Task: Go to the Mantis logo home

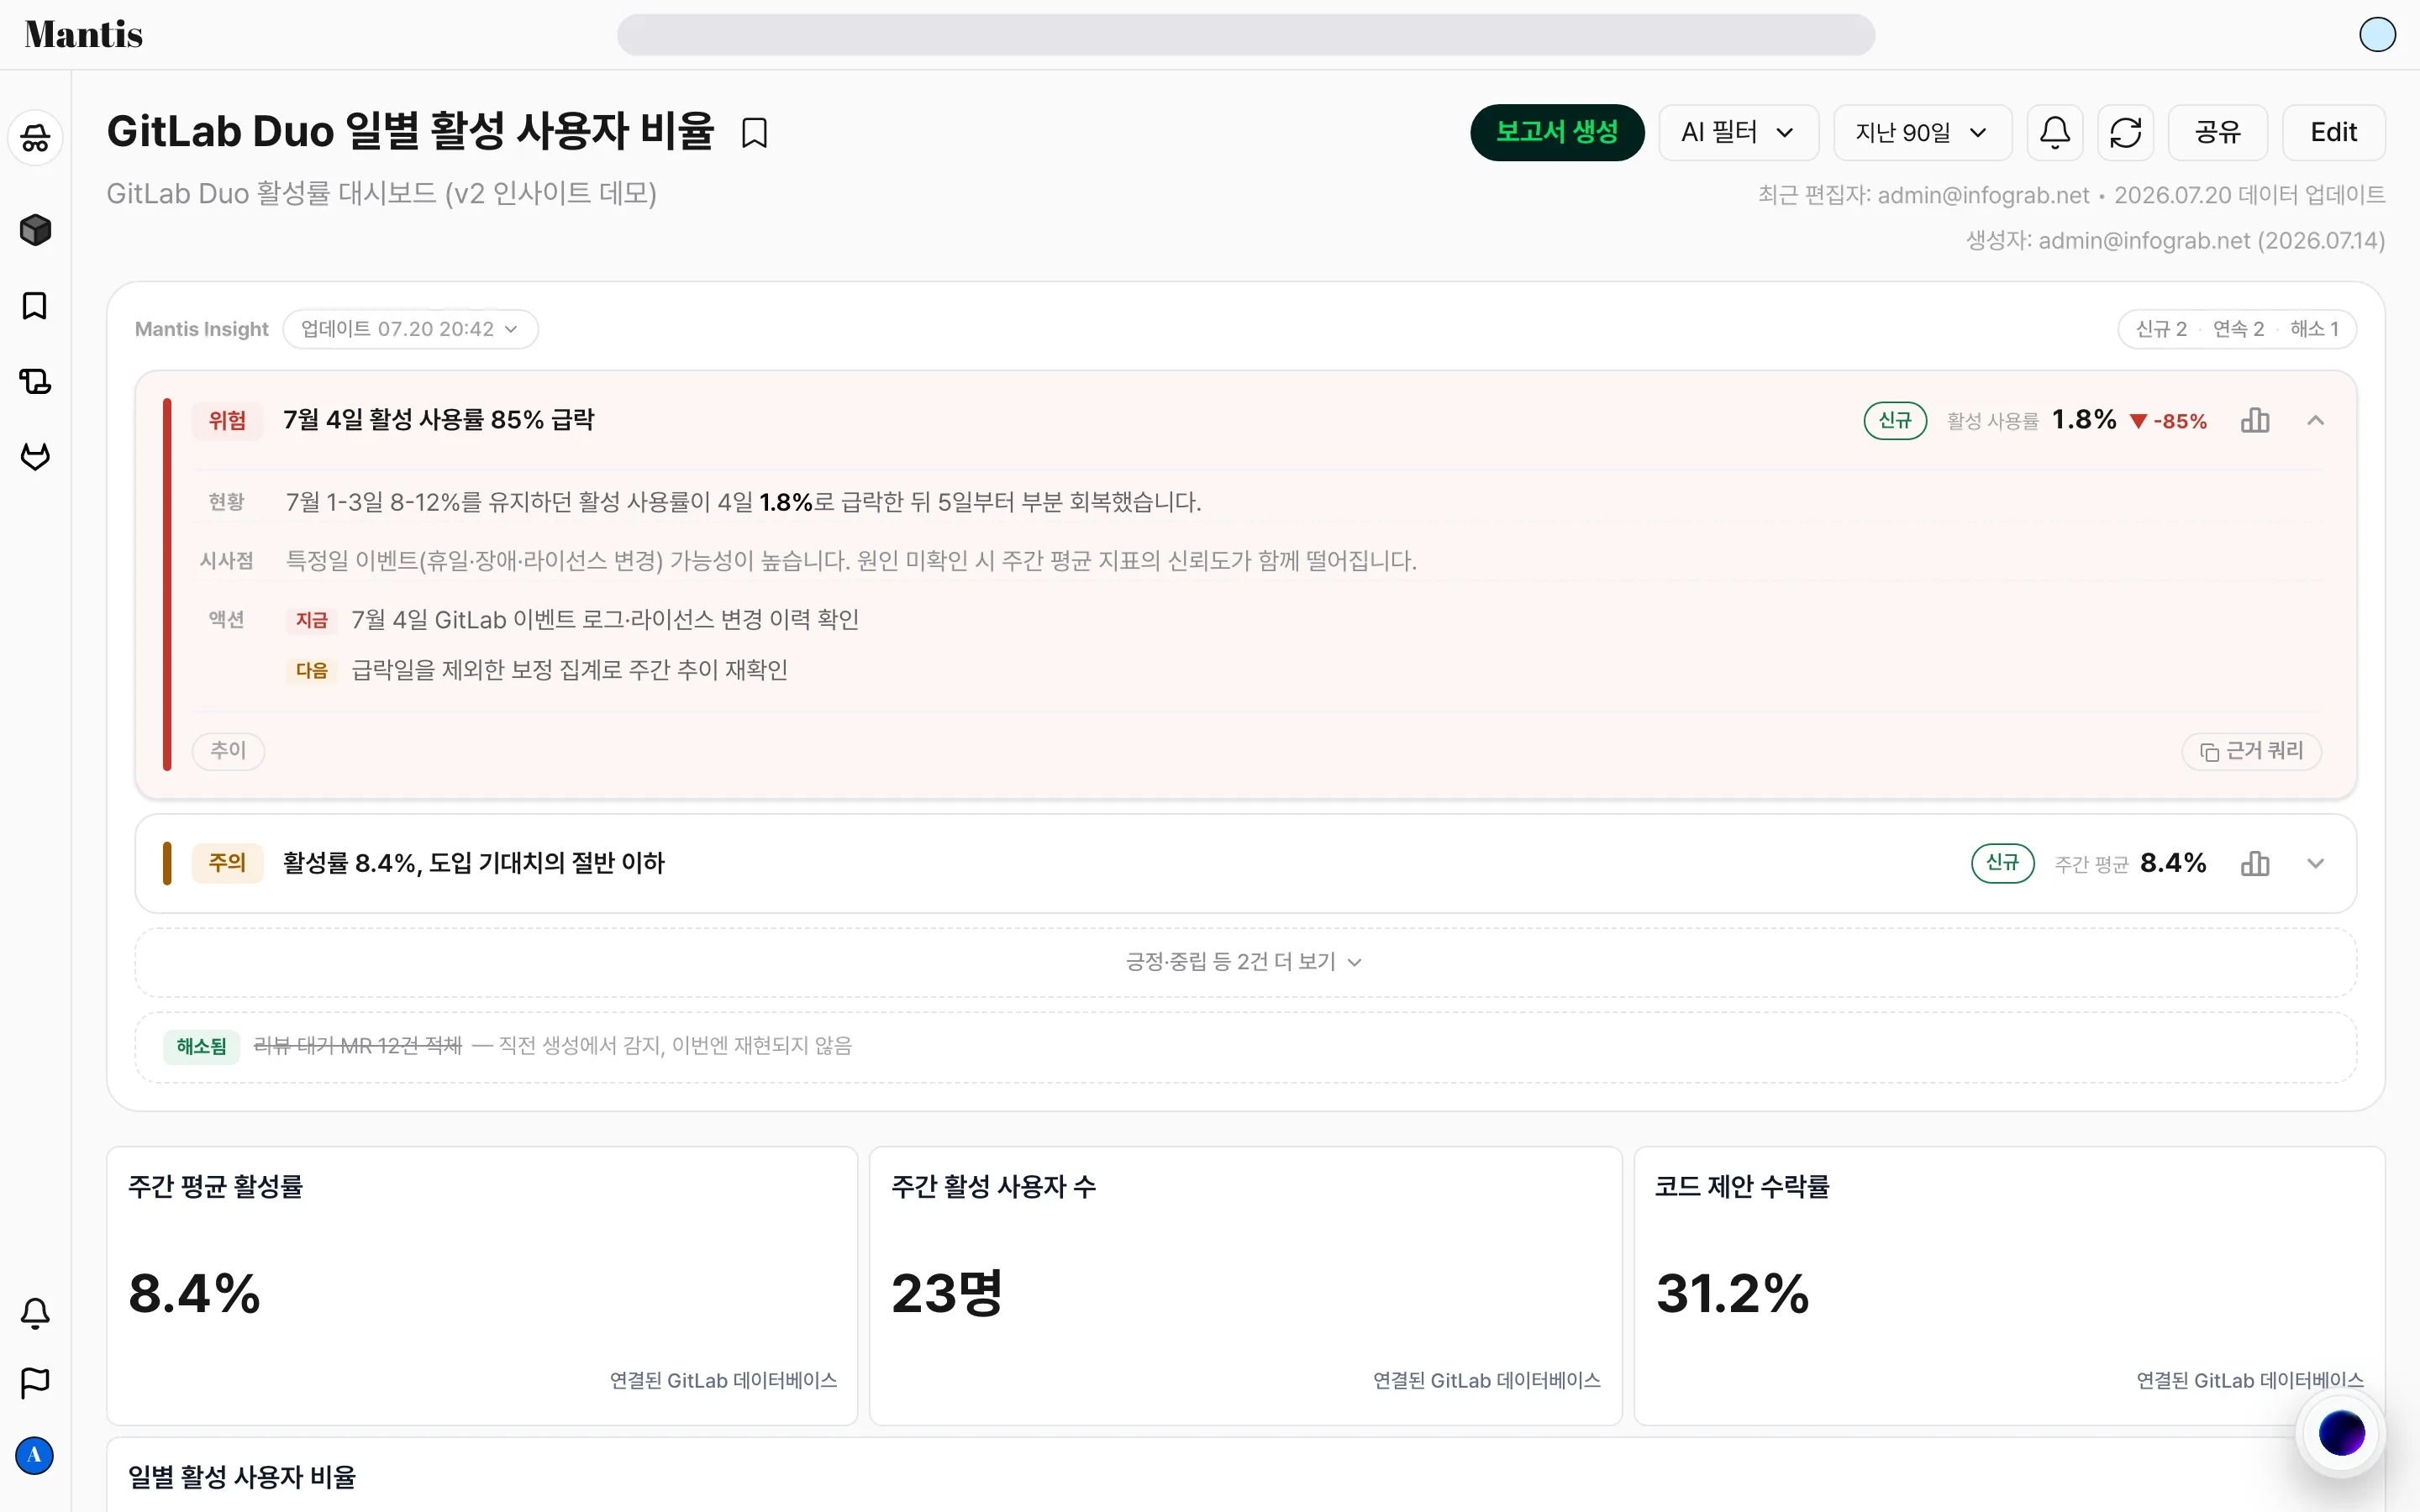Action: point(84,35)
